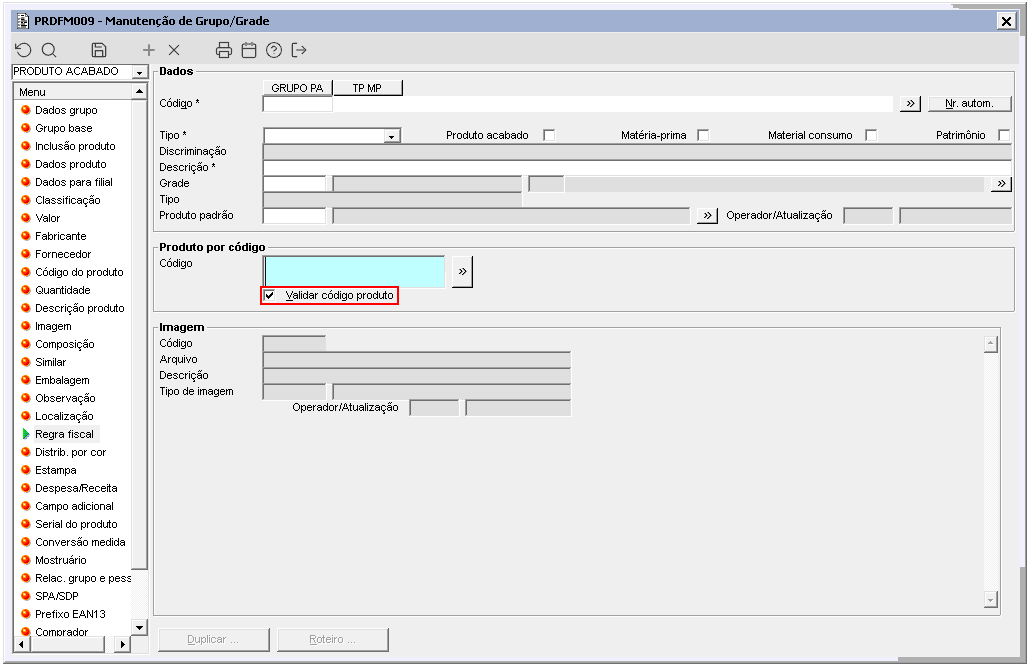Click the save diskette toolbar icon
1028x666 pixels.
pos(99,50)
